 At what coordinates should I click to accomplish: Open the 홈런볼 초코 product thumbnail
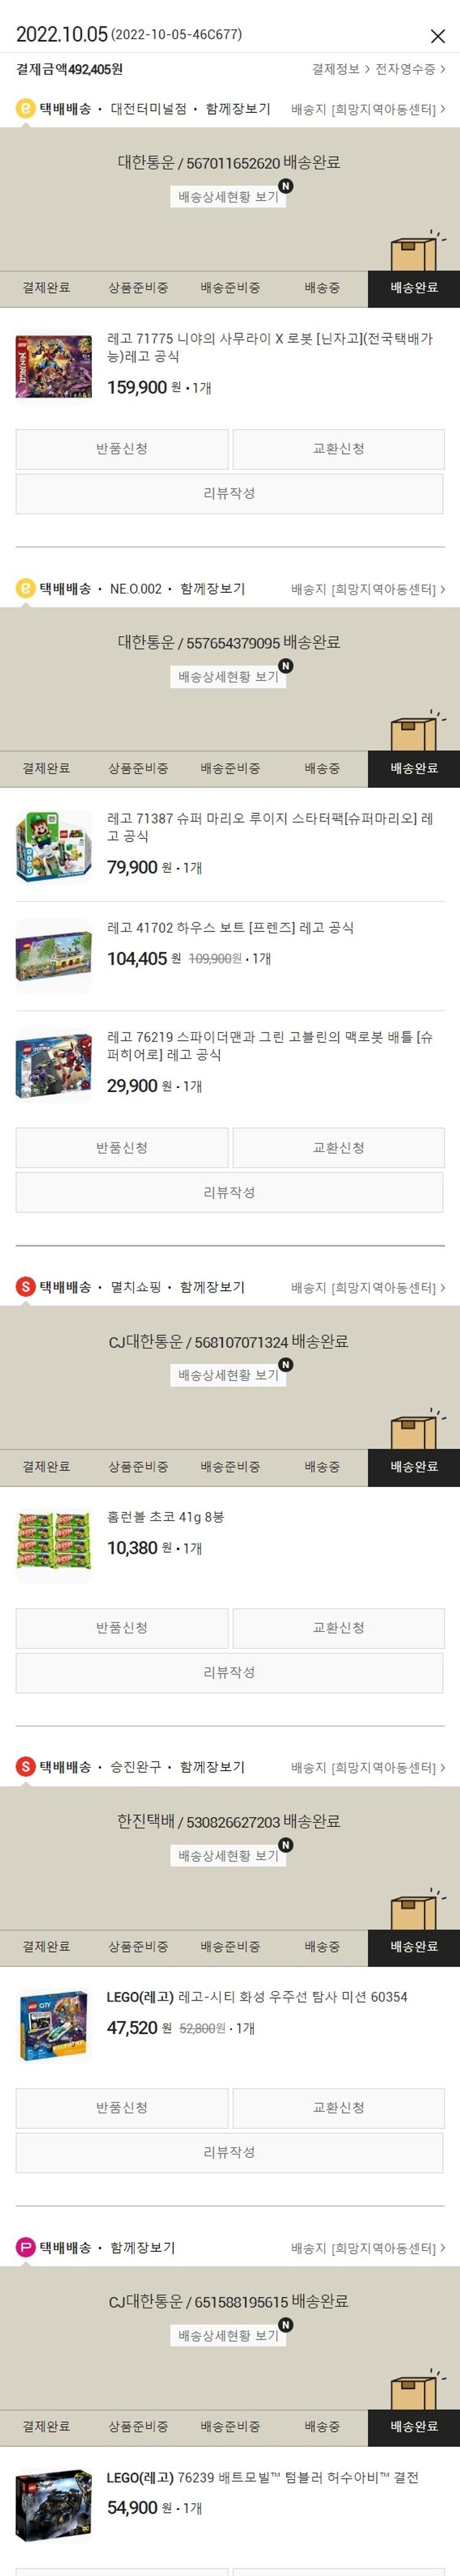54,1546
